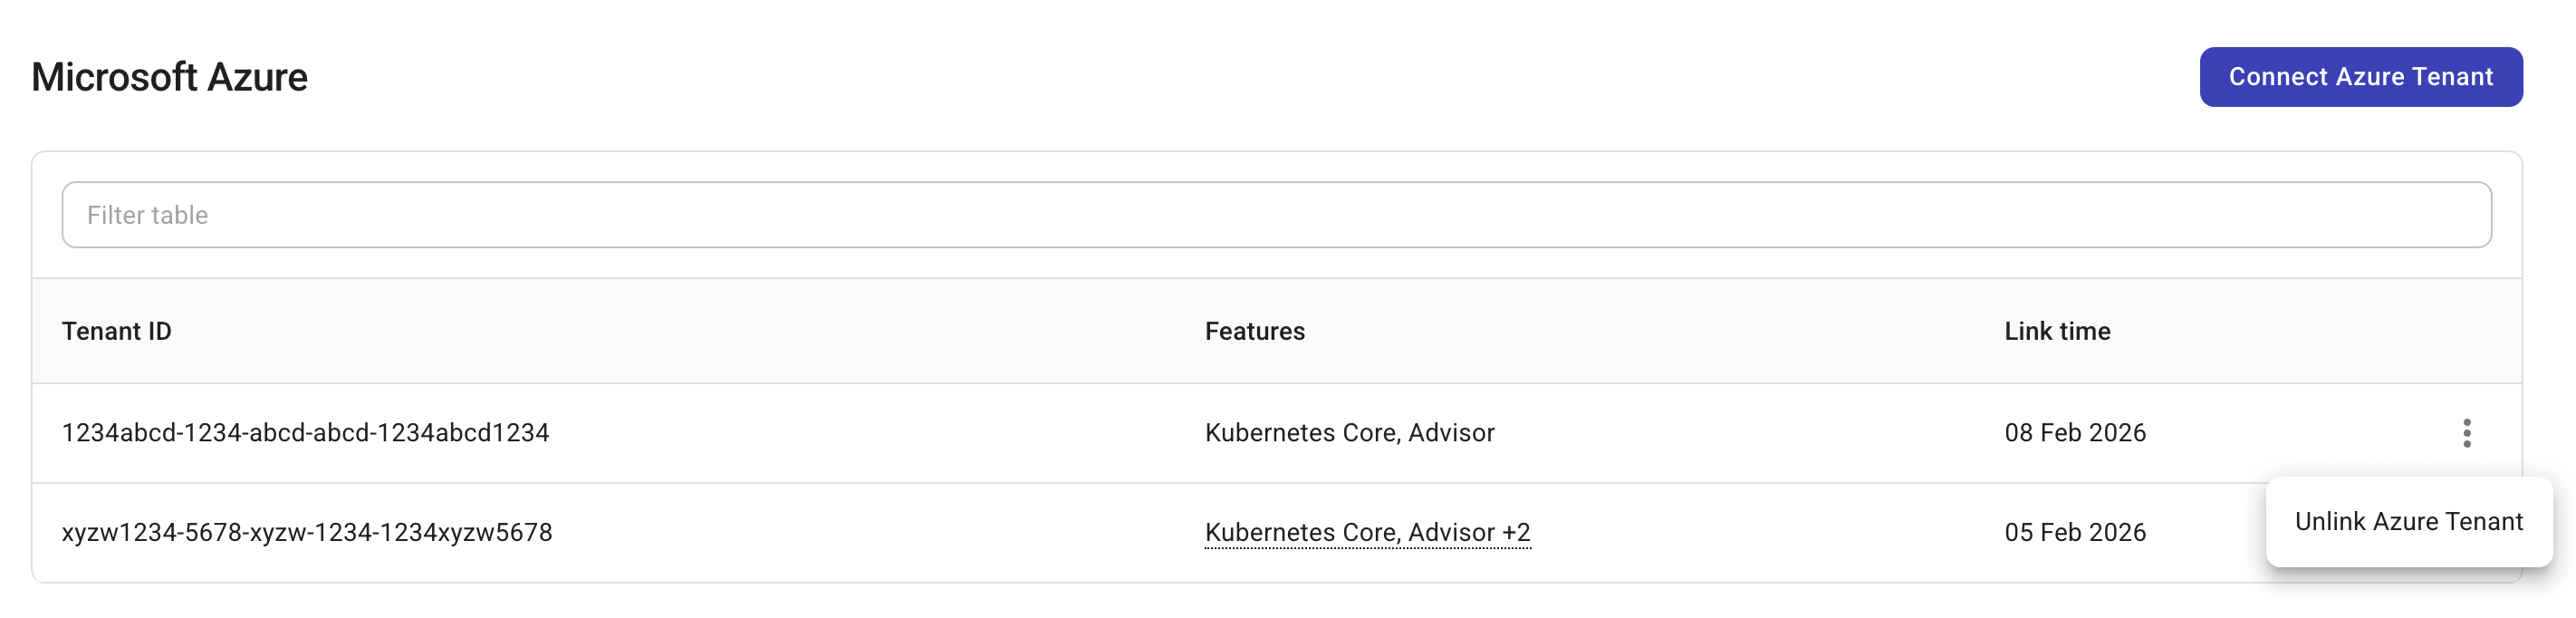Open the three-dot menu on second tenant row
This screenshot has width=2576, height=618.
(2466, 532)
